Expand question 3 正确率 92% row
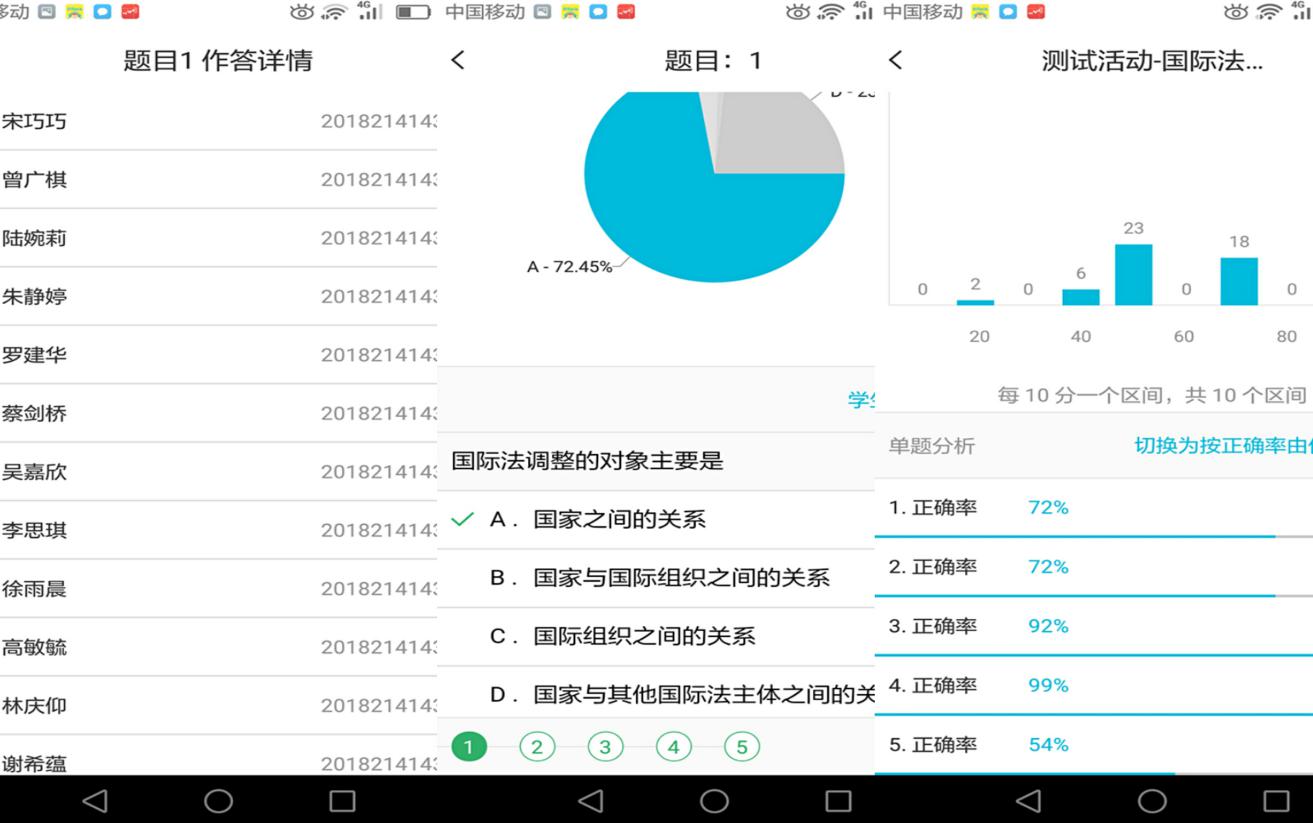This screenshot has height=823, width=1313. (x=1093, y=626)
